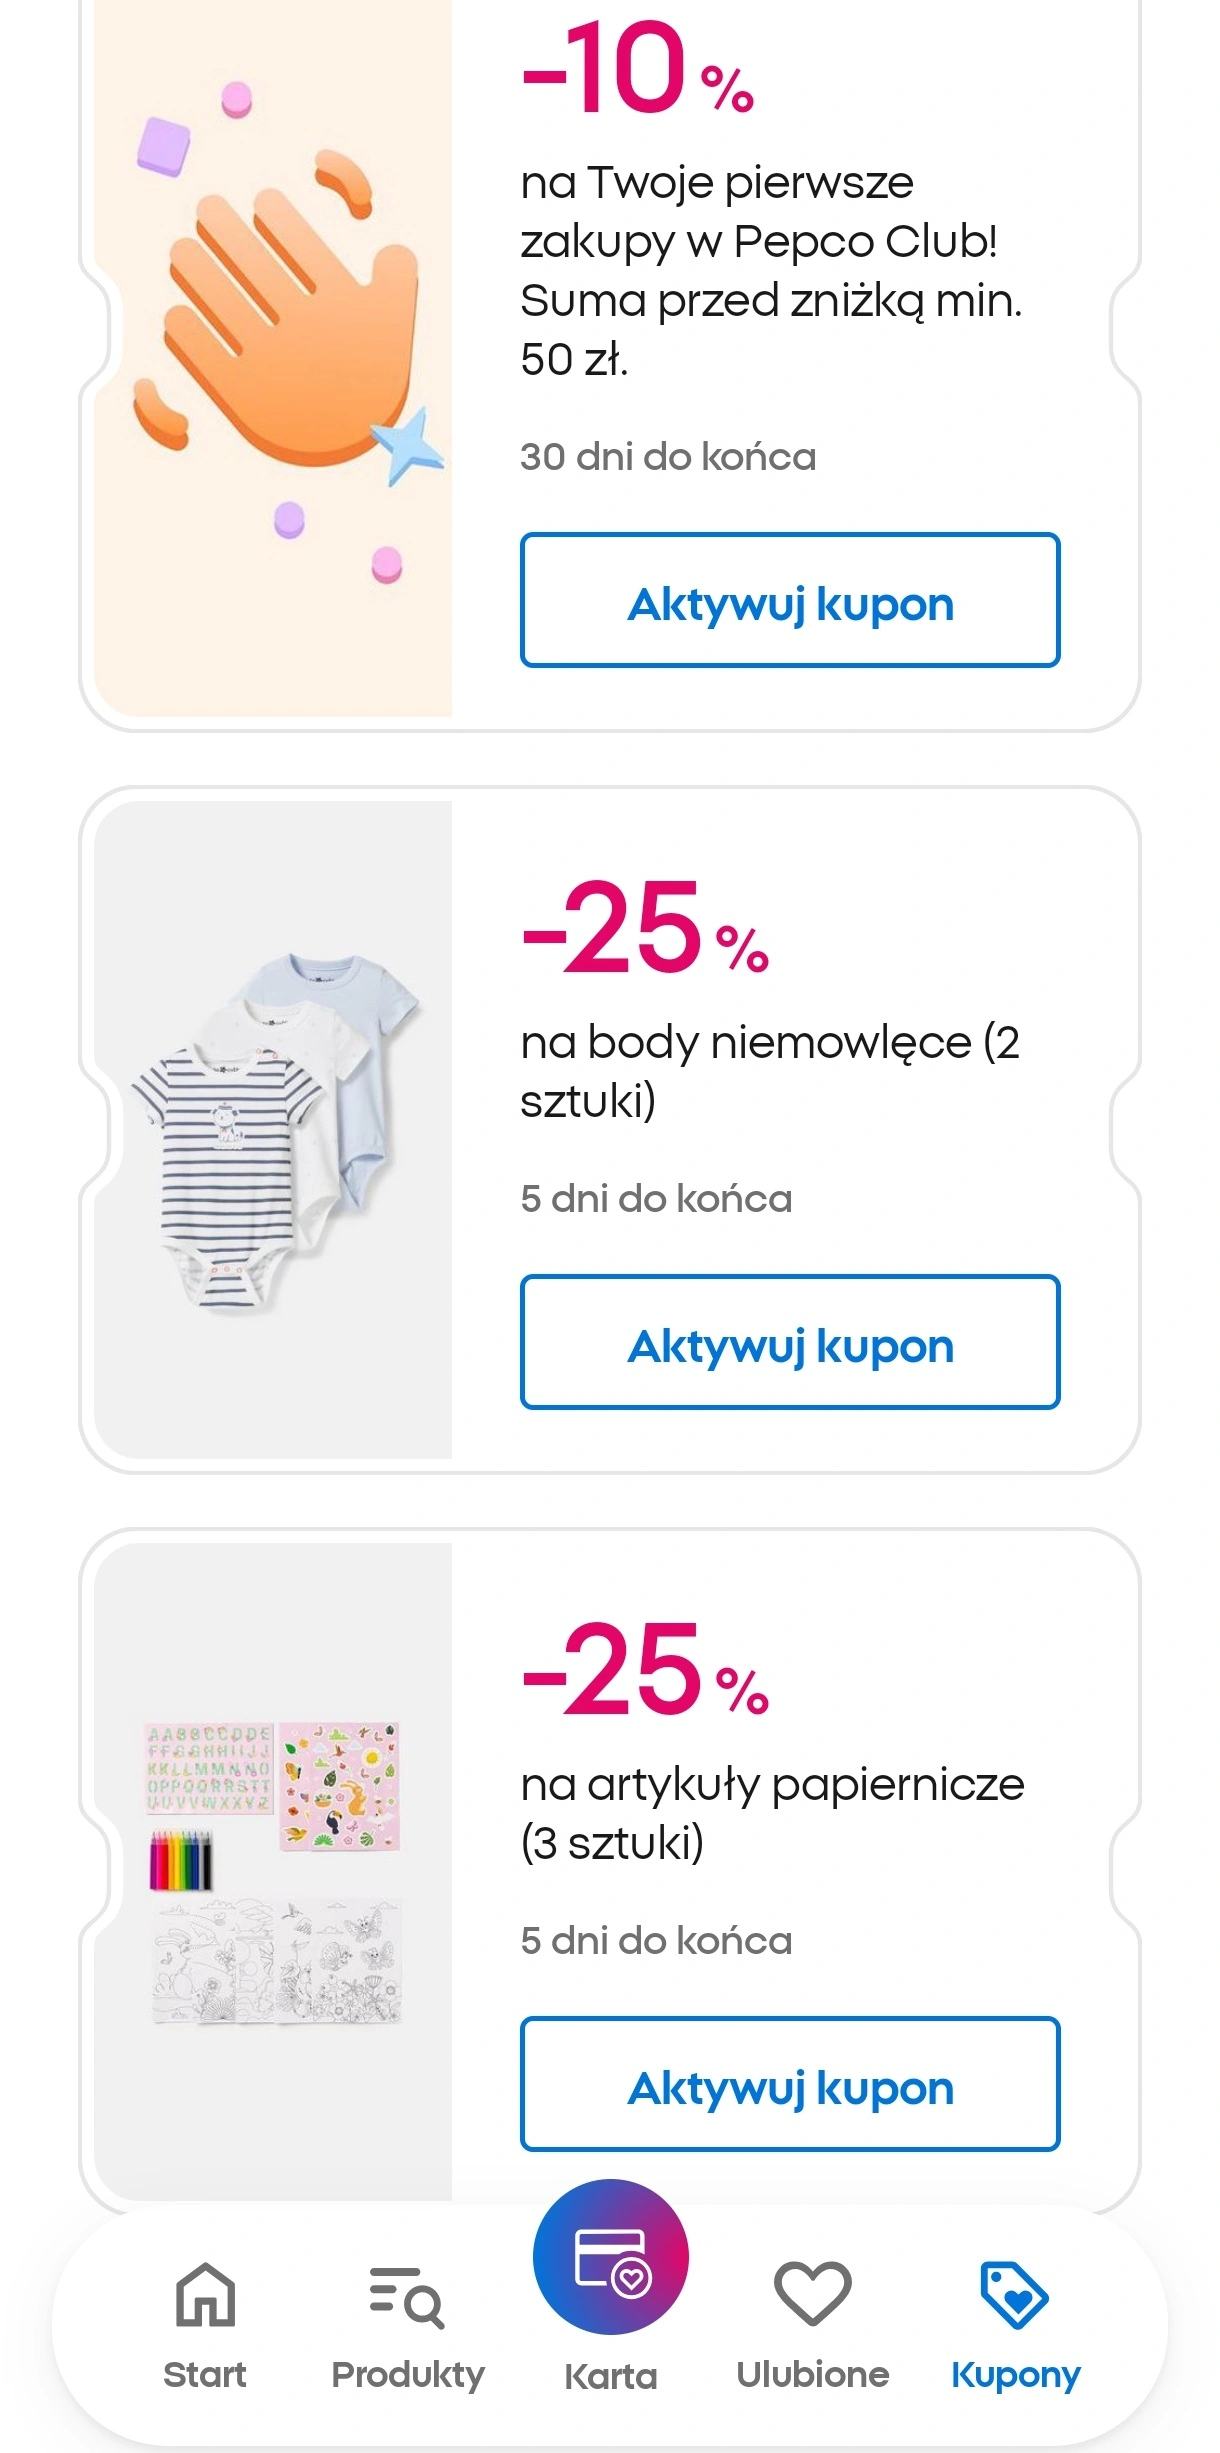1220x2453 pixels.
Task: Open the Ulubione heart icon
Action: tap(812, 2294)
